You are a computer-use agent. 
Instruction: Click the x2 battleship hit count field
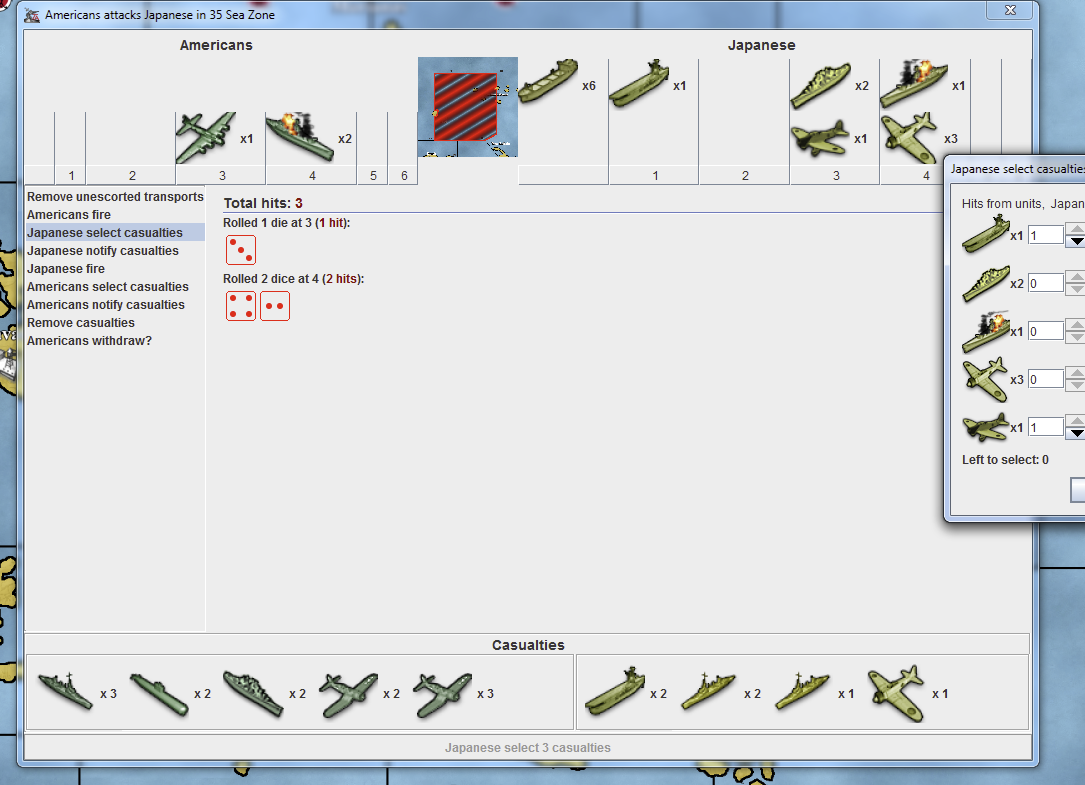point(1046,283)
